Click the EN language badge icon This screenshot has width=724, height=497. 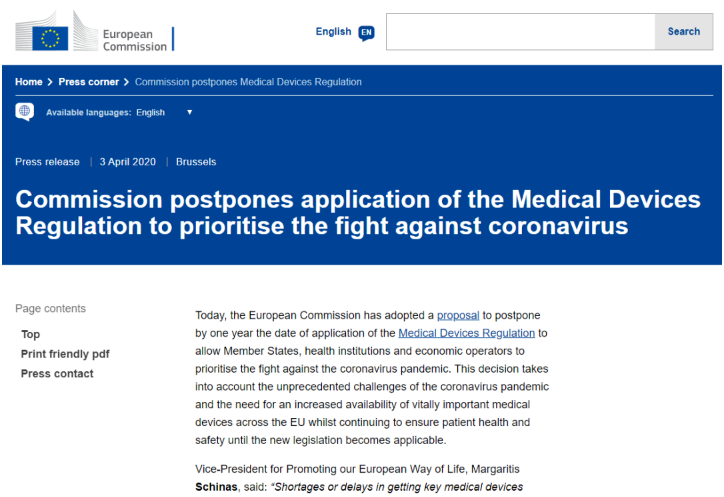pyautogui.click(x=366, y=32)
